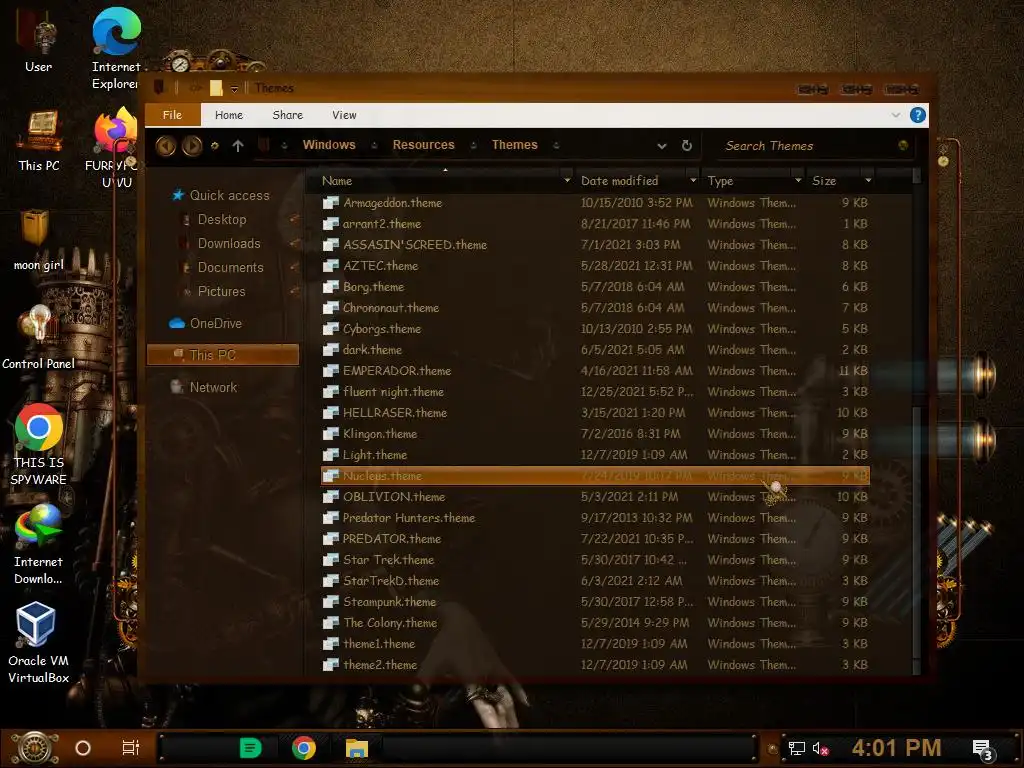Go forward with the Forward arrow button

click(191, 146)
